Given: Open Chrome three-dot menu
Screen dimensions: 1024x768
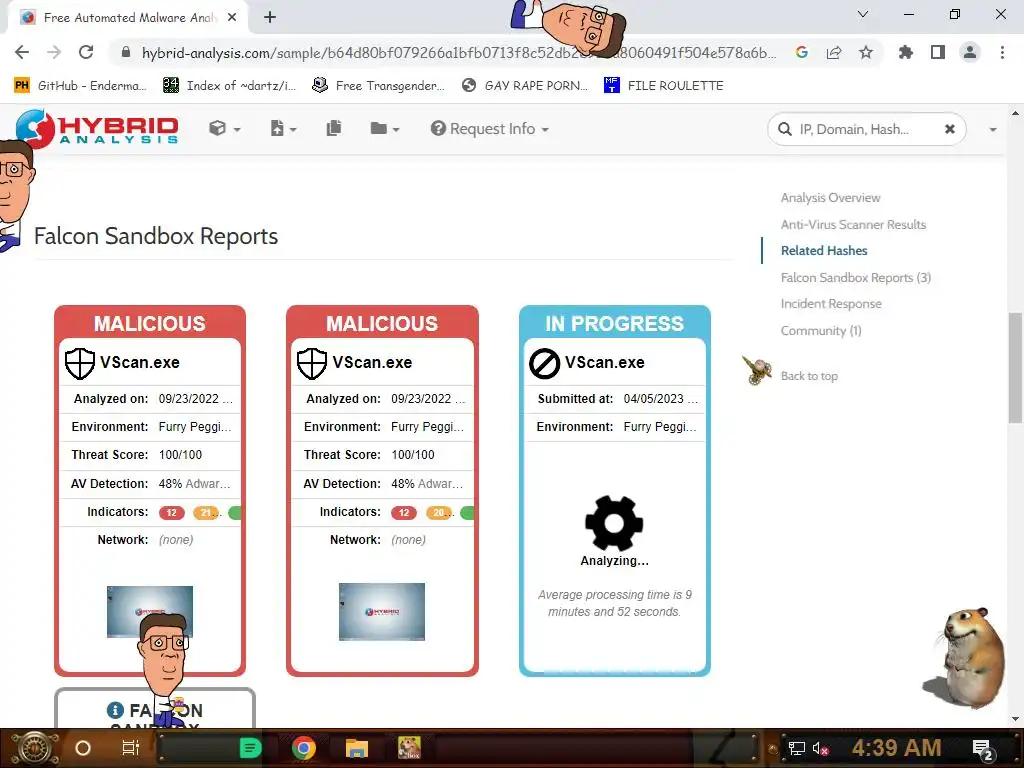Looking at the screenshot, I should (1002, 52).
